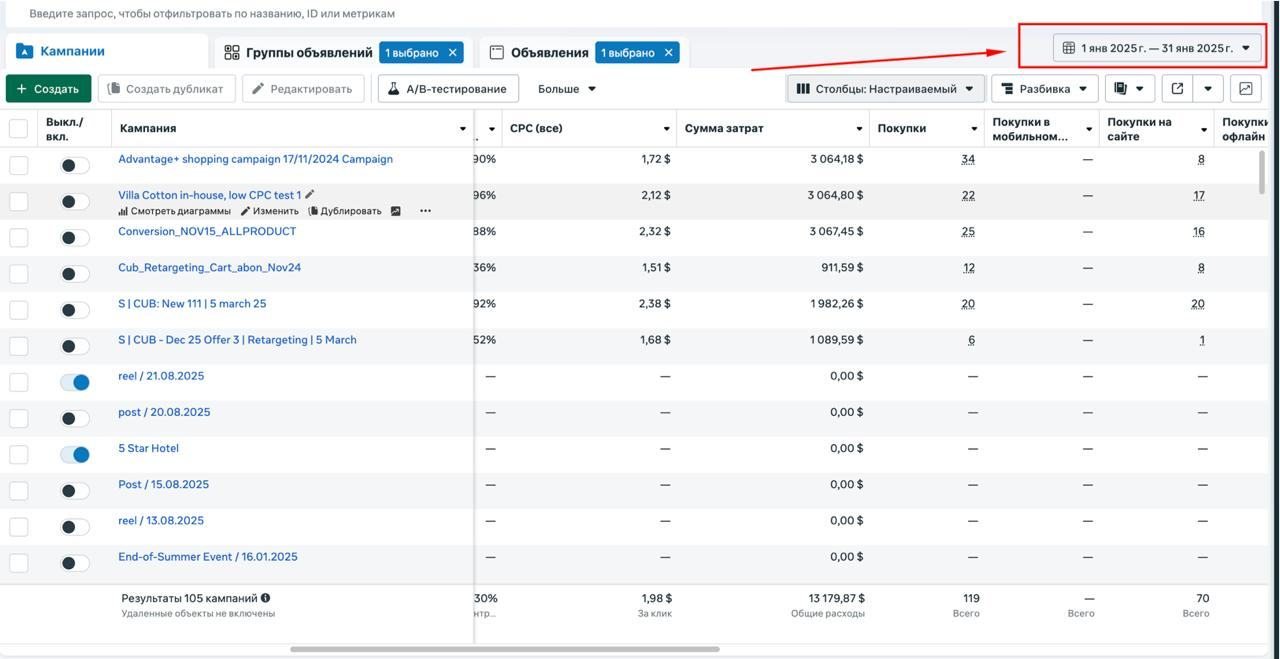Click pencil icon beside Villa Cotton campaign name
Screen dimensions: 1280x659
coord(310,195)
